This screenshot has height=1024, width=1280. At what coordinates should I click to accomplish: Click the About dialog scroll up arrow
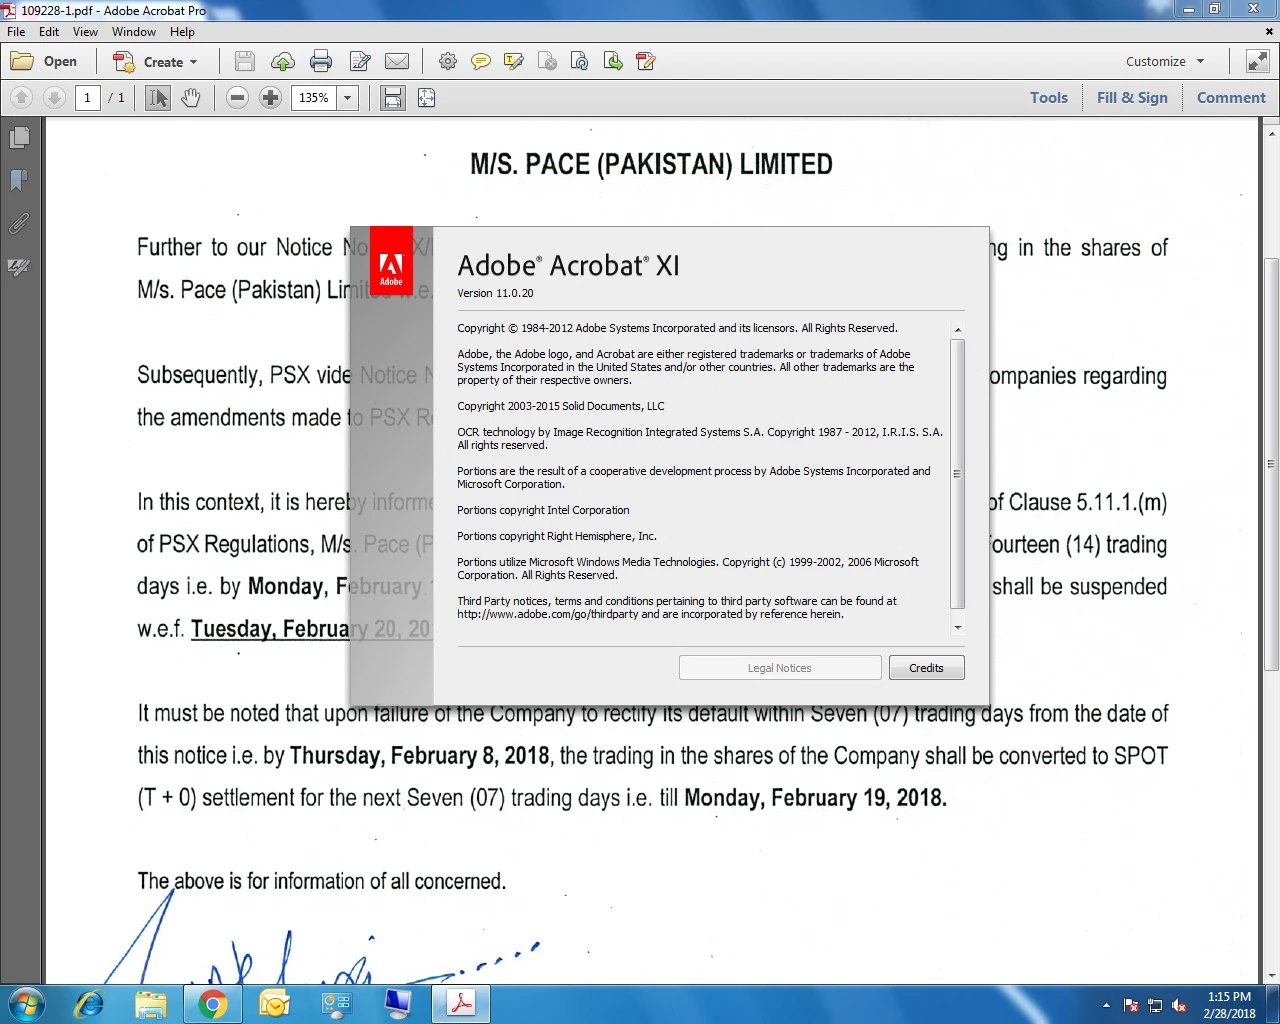tap(958, 329)
